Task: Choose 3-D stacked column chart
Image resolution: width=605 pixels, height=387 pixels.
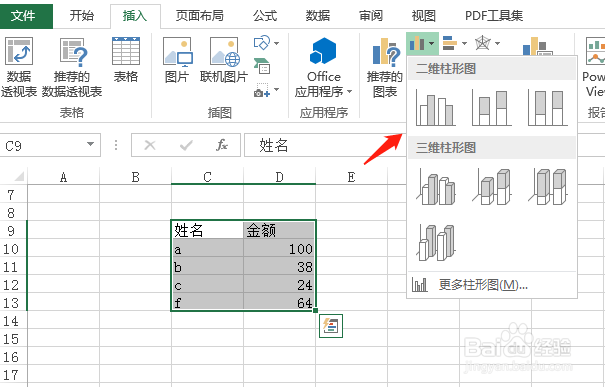Action: (492, 187)
